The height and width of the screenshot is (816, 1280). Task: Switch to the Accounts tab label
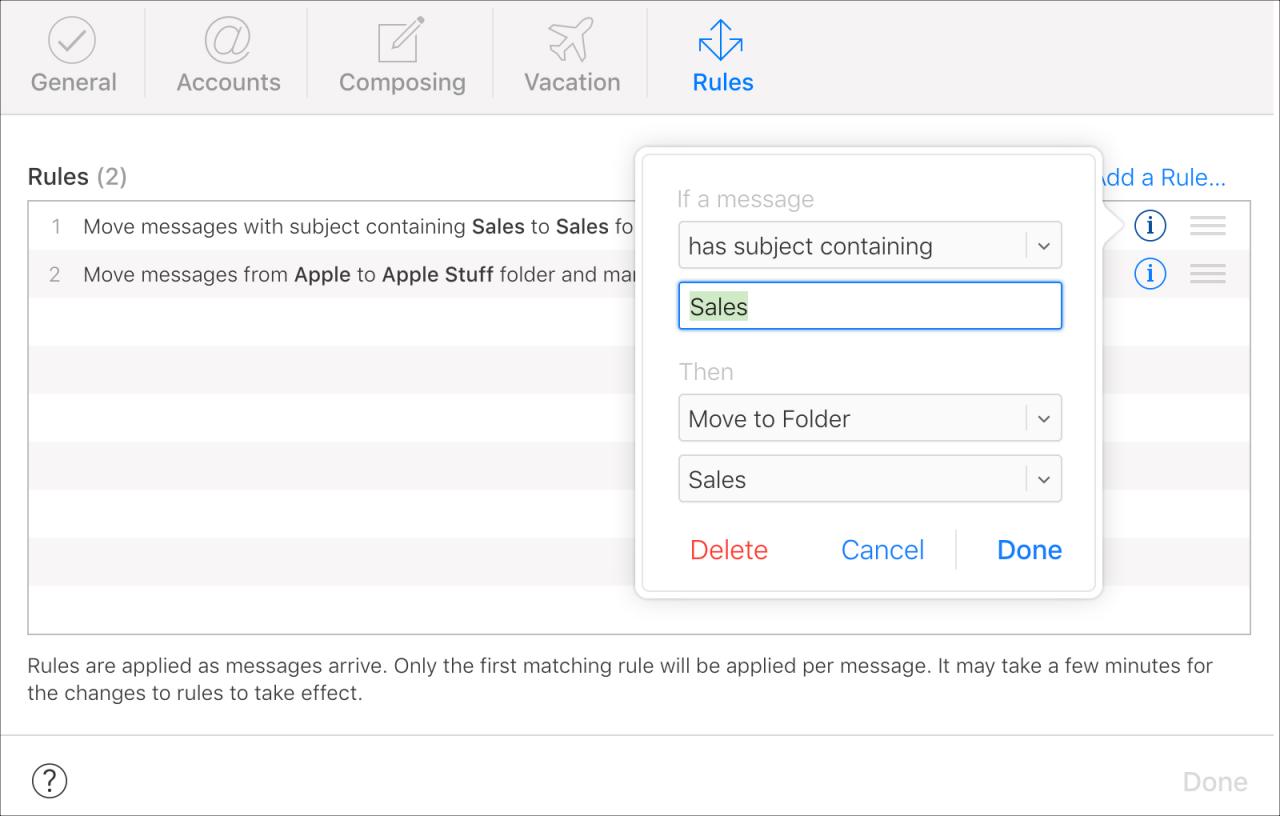coord(228,82)
